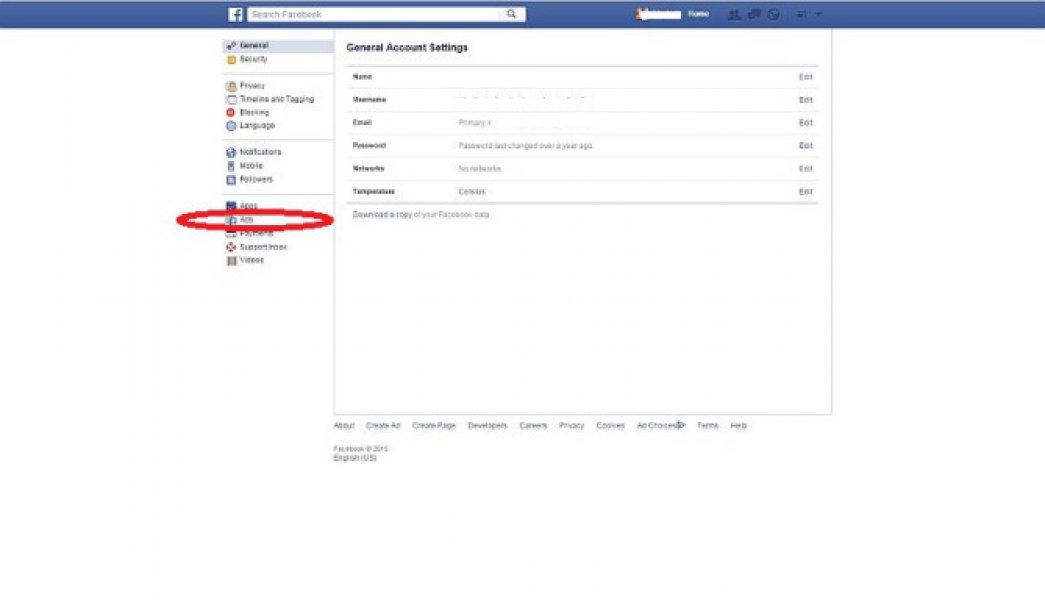Click the 'Celsius' temperature value

point(472,191)
